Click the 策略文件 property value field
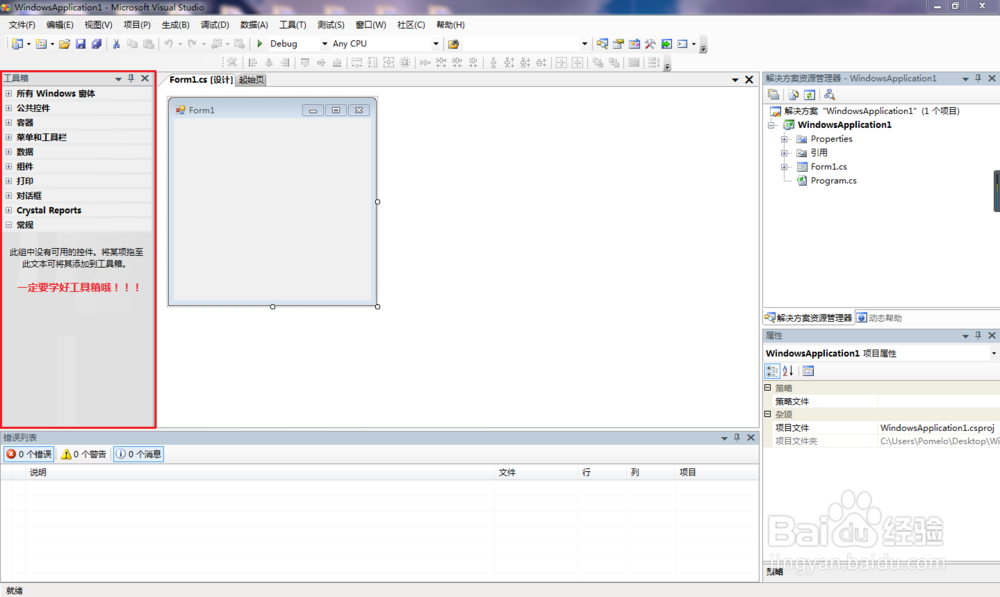1000x597 pixels. click(x=939, y=401)
